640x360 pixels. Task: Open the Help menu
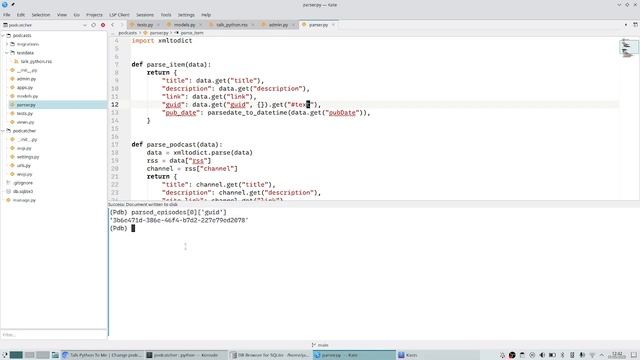[206, 15]
